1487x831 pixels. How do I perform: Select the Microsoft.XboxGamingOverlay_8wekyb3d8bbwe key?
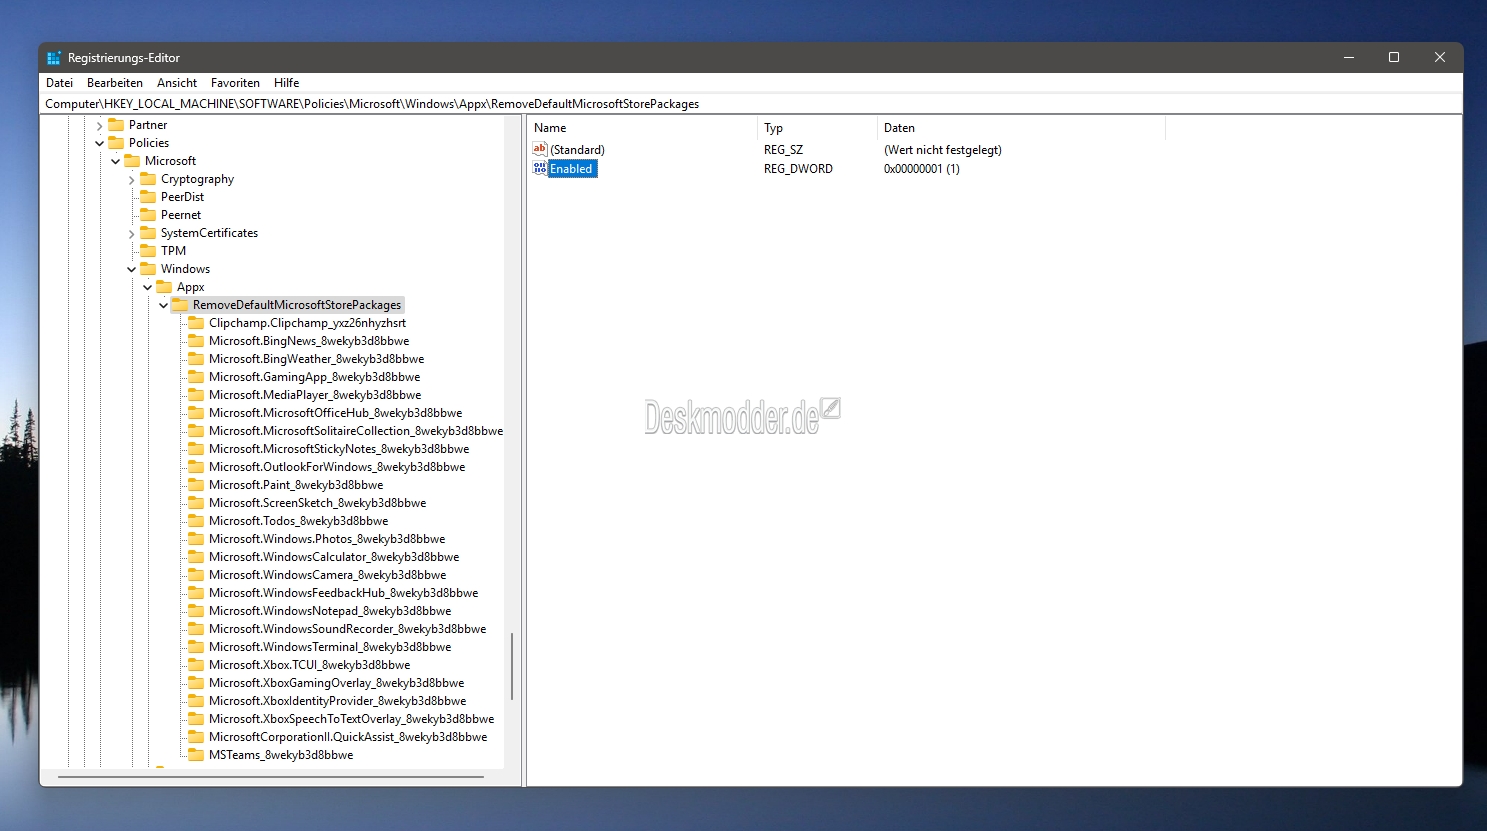[x=336, y=683]
